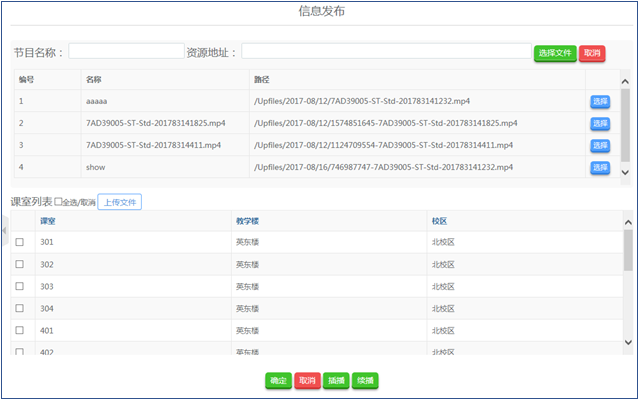Click the 资源地址 input field
Viewport: 638px width, 399px height.
pos(386,51)
